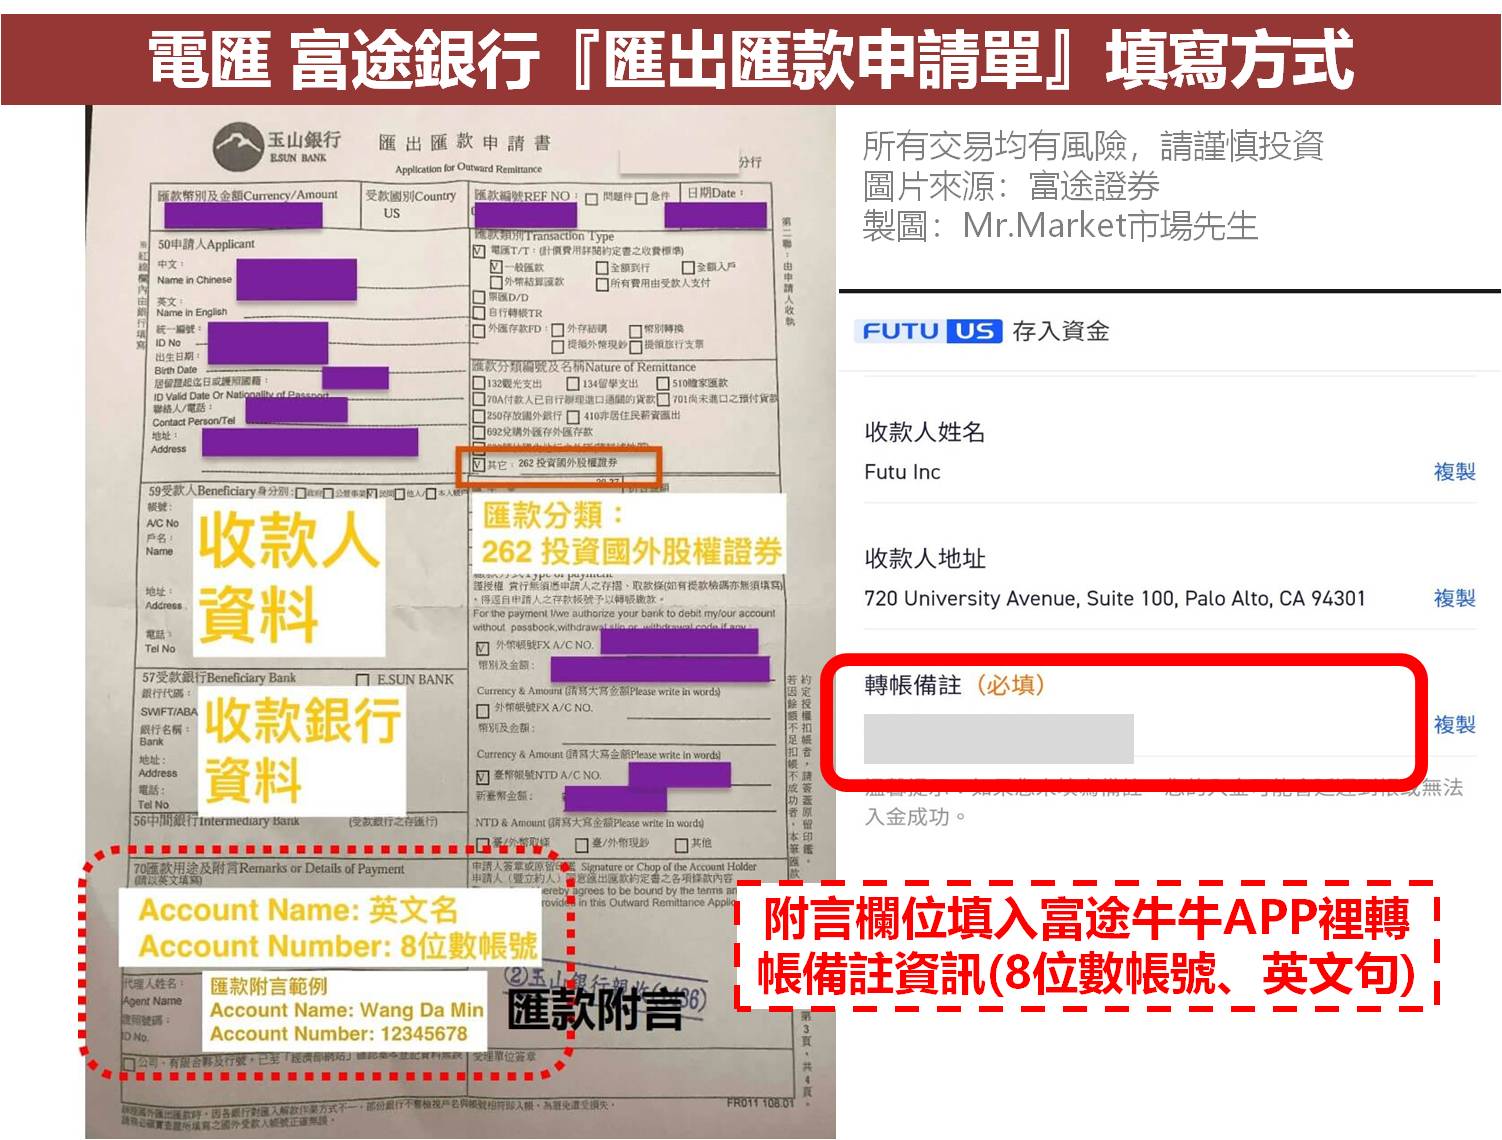
Task: Tick the 250存放國外銀行 checkbox
Action: tap(479, 416)
